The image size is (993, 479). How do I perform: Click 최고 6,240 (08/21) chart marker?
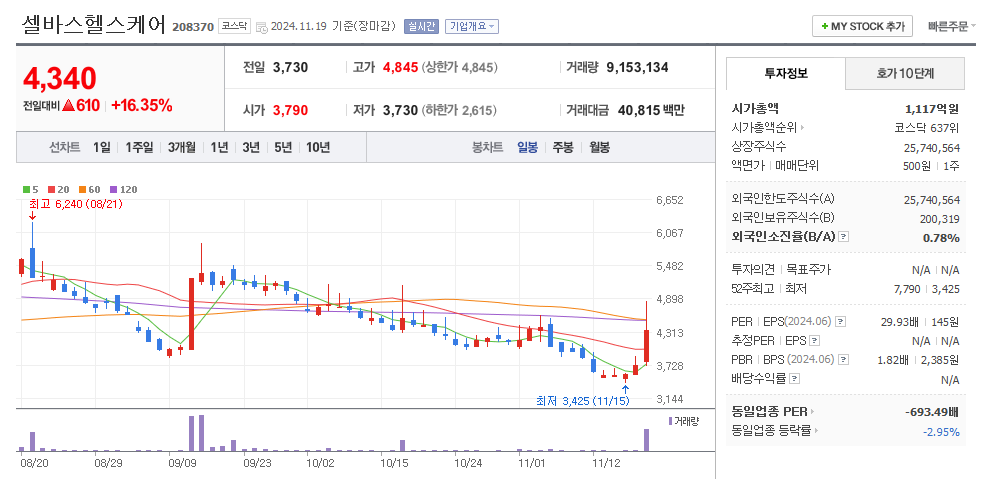pyautogui.click(x=76, y=204)
